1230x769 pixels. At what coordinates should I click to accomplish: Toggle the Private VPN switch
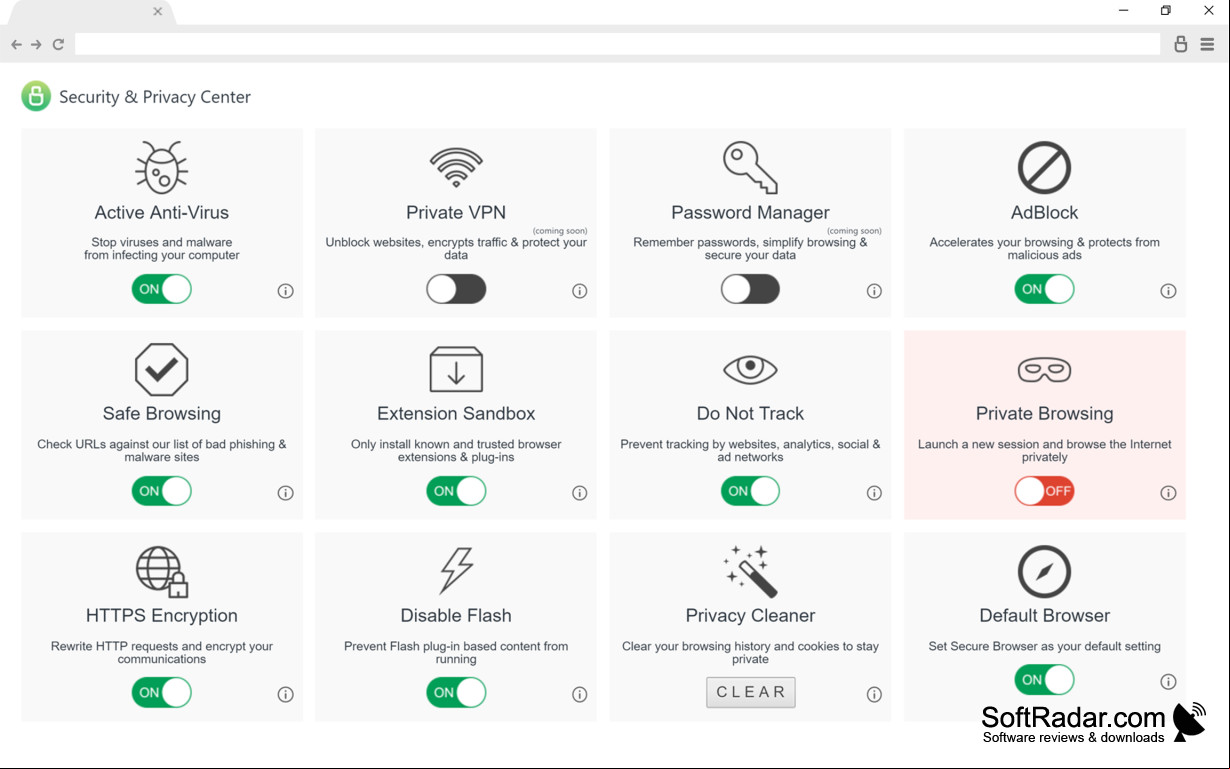click(456, 289)
